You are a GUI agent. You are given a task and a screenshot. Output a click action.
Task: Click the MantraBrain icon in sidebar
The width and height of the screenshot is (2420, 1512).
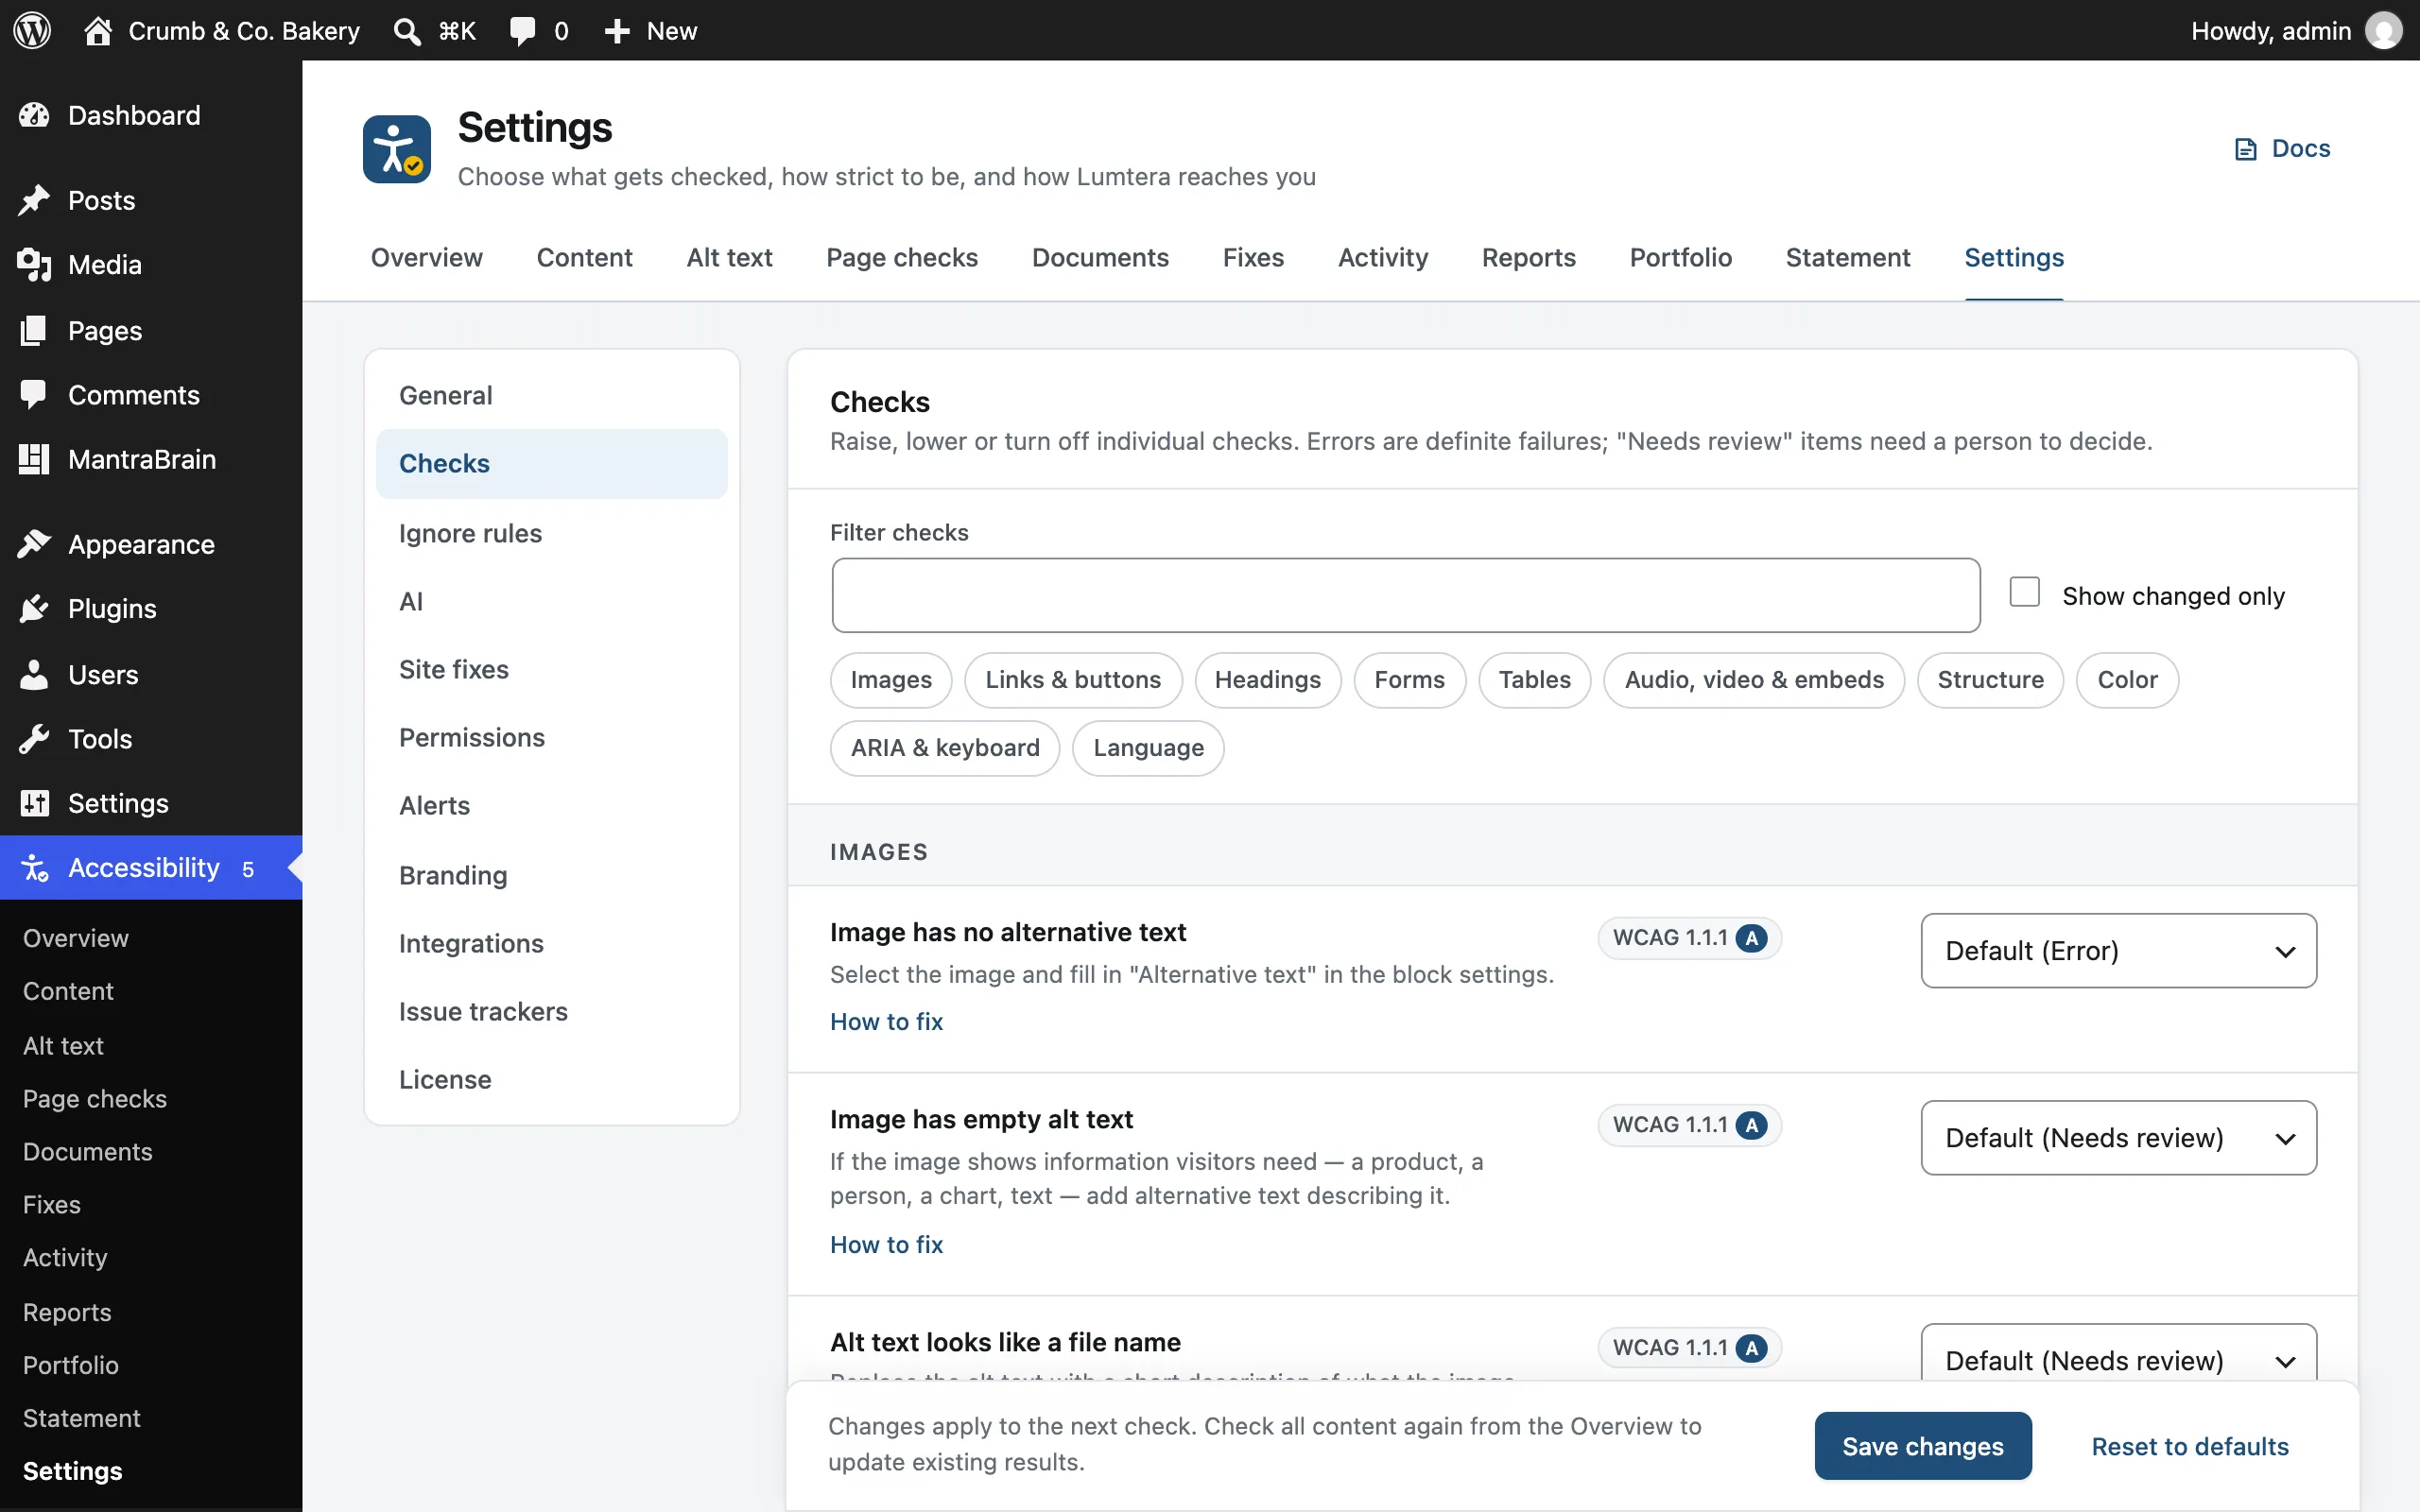pos(34,459)
